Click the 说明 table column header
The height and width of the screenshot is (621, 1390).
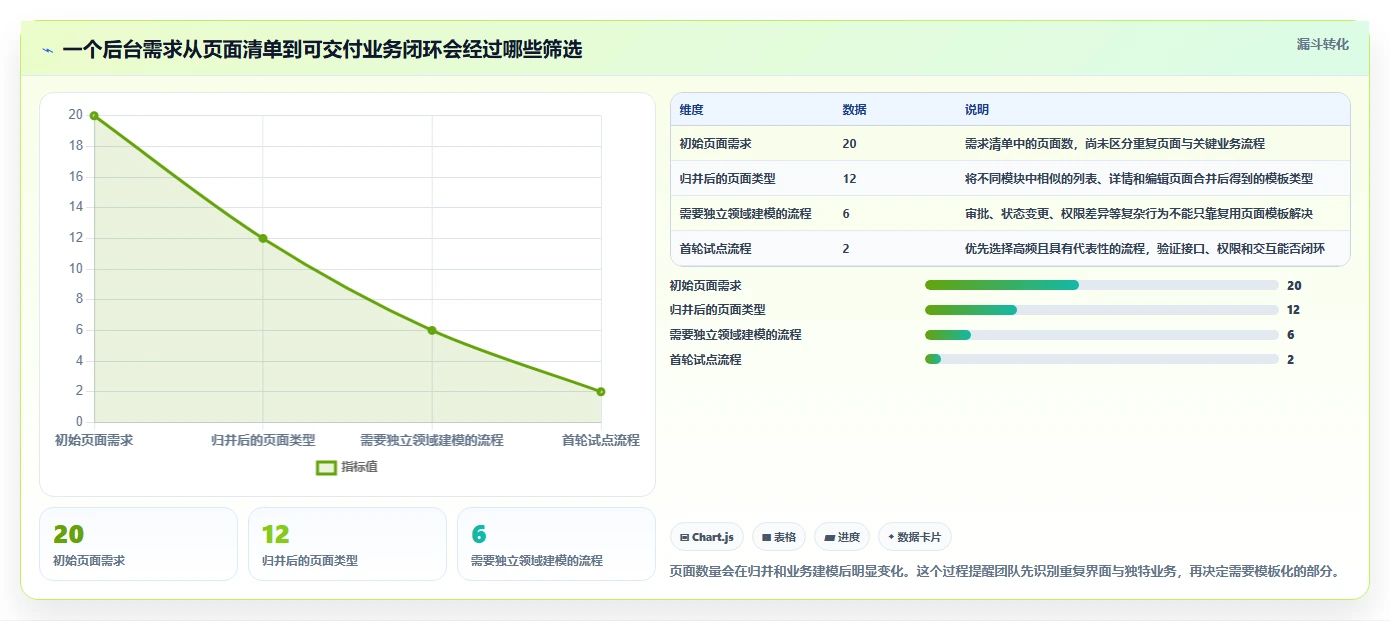tap(976, 110)
